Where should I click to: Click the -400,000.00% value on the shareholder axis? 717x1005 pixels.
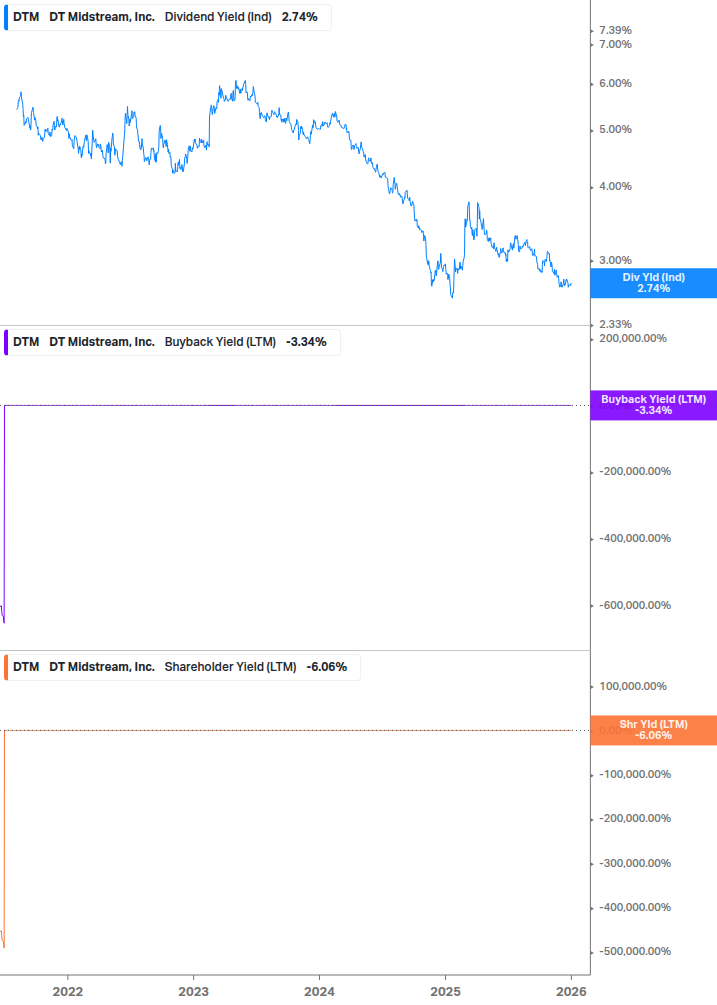pos(635,908)
